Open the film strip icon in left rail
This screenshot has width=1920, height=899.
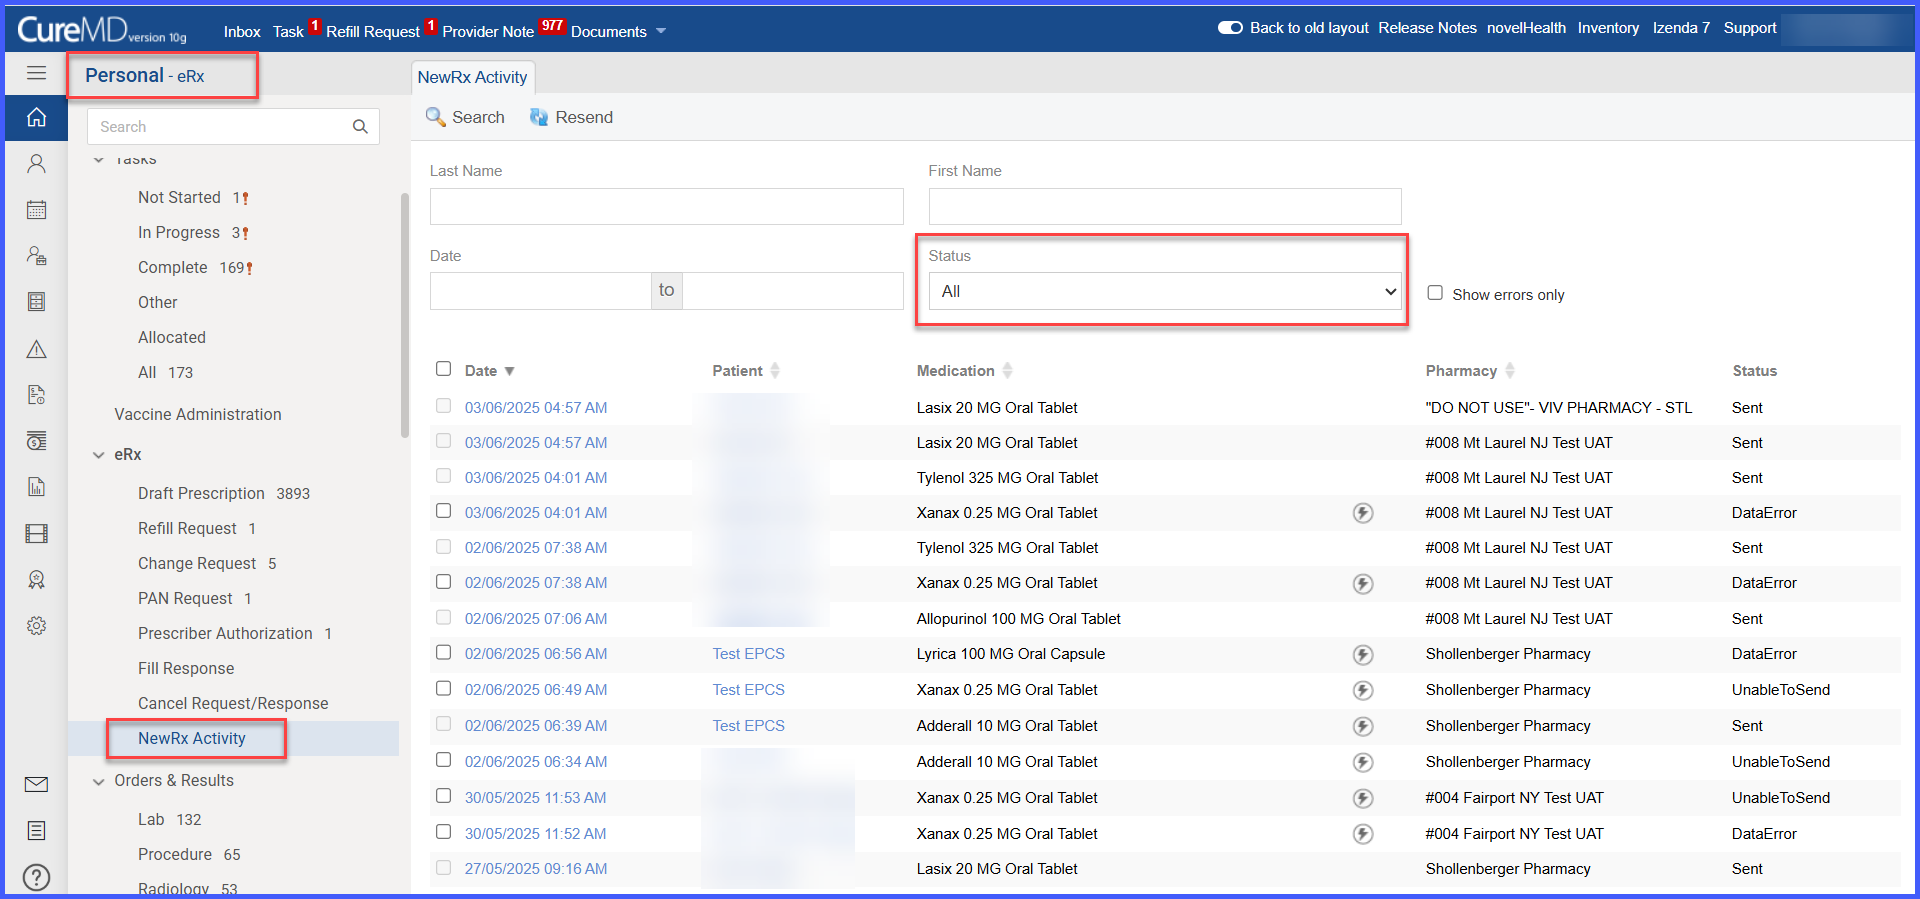tap(36, 533)
